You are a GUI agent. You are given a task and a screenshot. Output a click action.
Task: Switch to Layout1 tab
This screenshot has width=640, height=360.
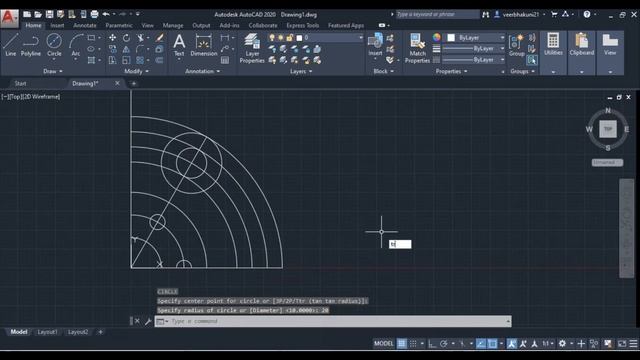tap(47, 332)
